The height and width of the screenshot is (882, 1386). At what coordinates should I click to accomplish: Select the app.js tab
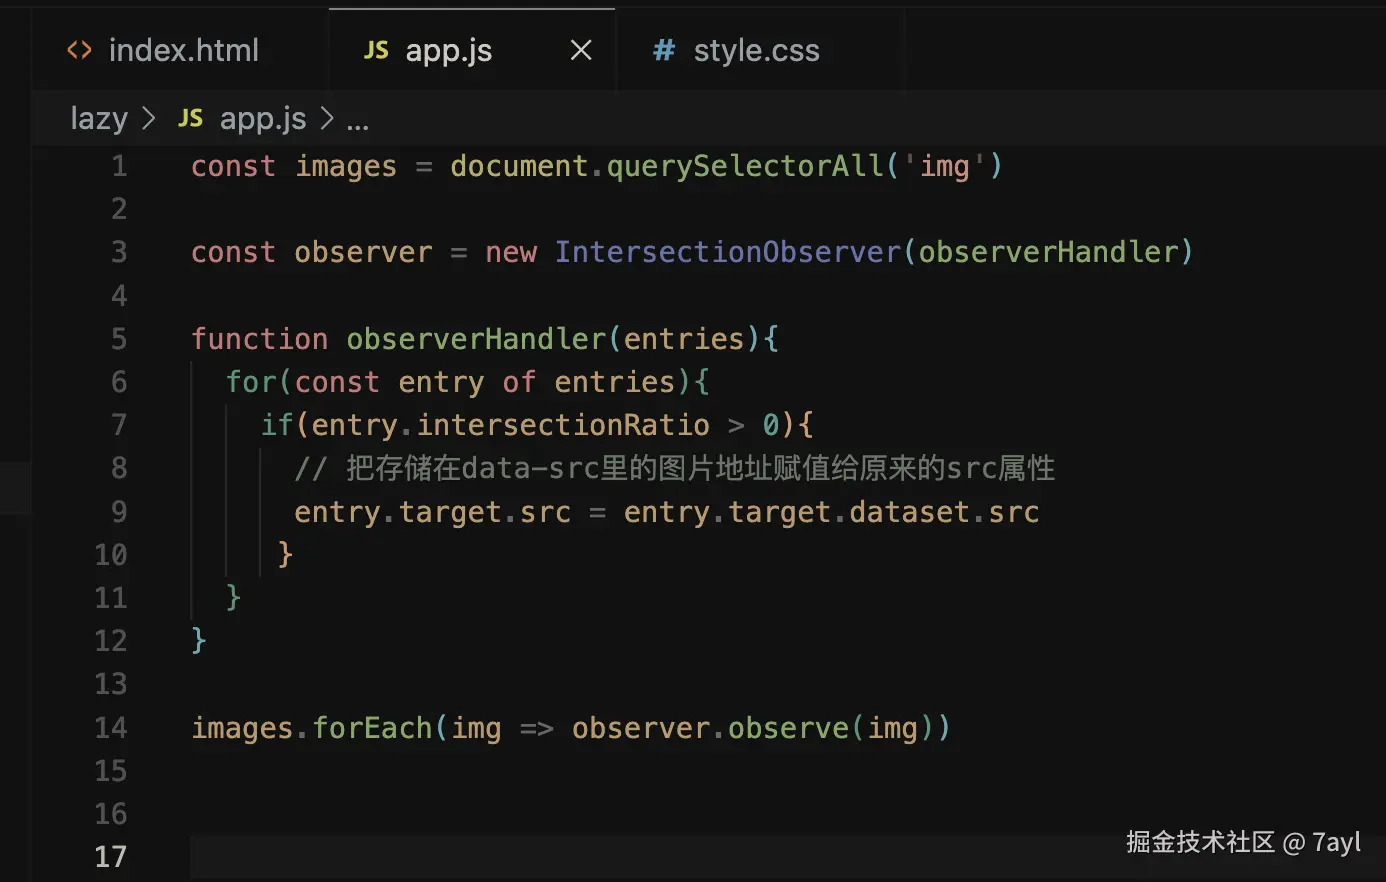(448, 50)
